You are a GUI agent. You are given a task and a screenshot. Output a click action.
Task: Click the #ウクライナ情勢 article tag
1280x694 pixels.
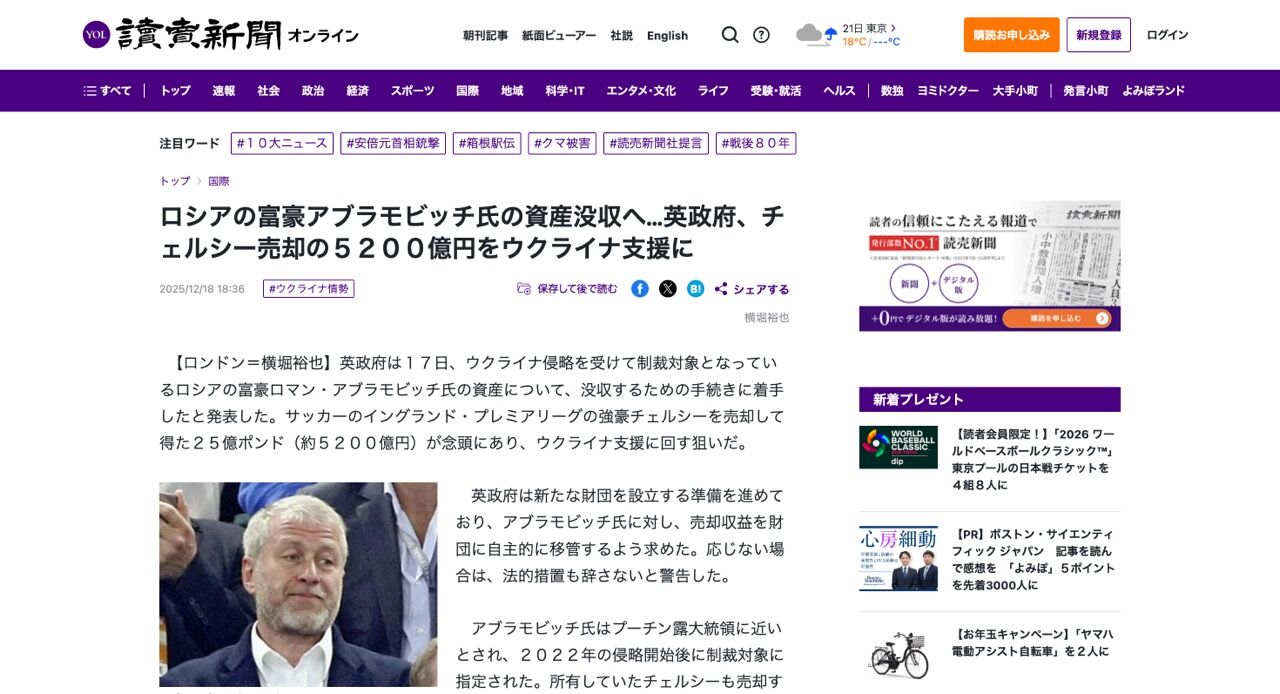(309, 289)
